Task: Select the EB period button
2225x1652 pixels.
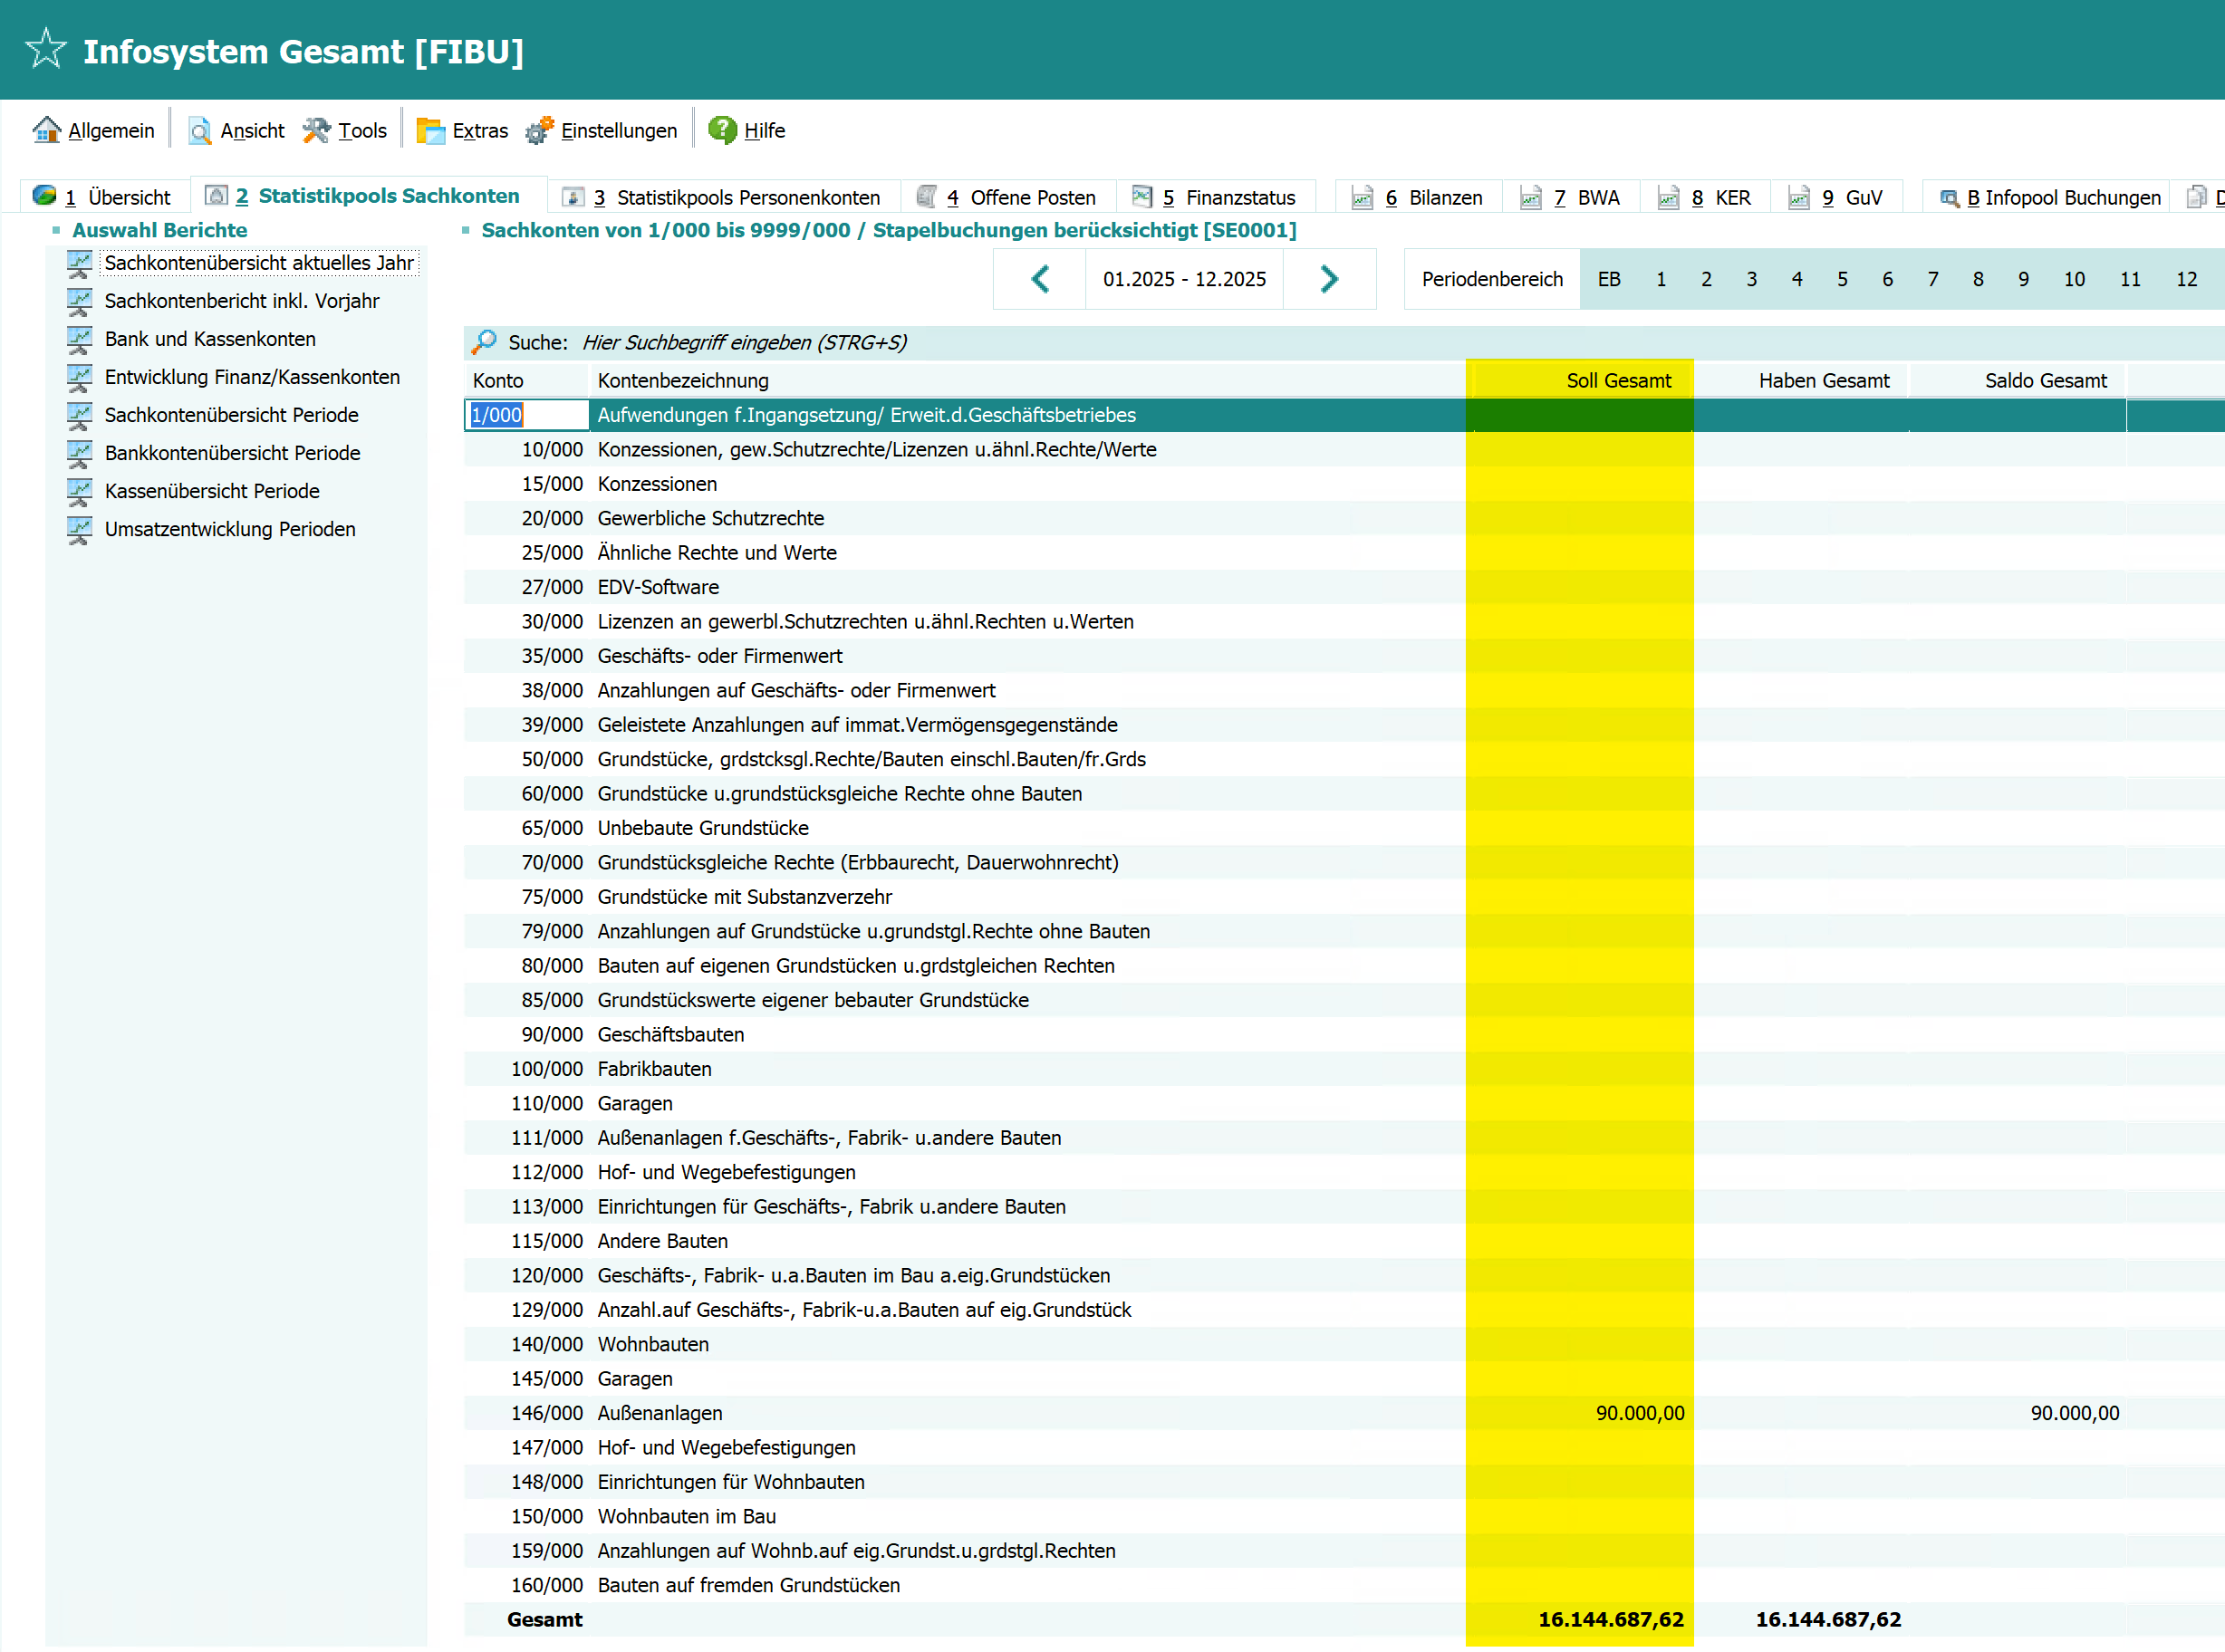Action: (1608, 279)
